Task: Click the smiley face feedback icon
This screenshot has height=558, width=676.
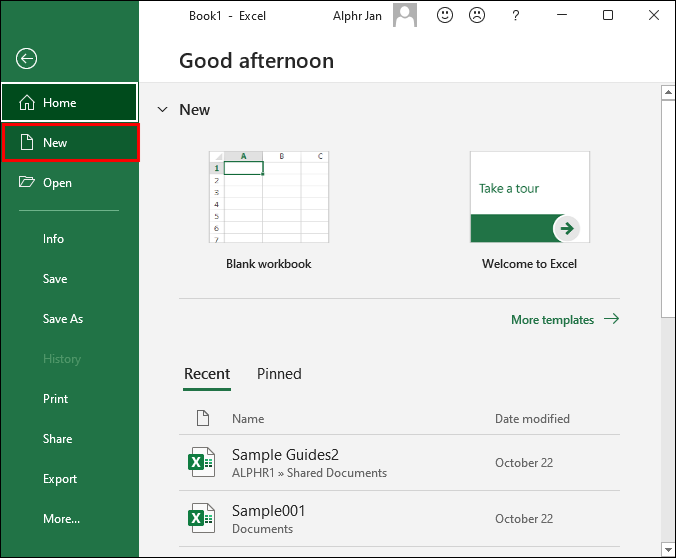Action: [445, 16]
